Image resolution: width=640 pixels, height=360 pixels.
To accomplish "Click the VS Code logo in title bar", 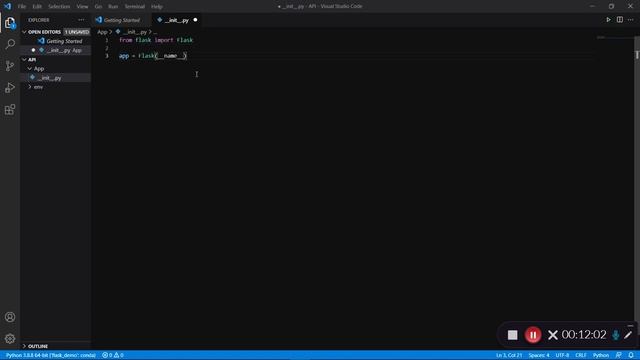I will coord(7,6).
